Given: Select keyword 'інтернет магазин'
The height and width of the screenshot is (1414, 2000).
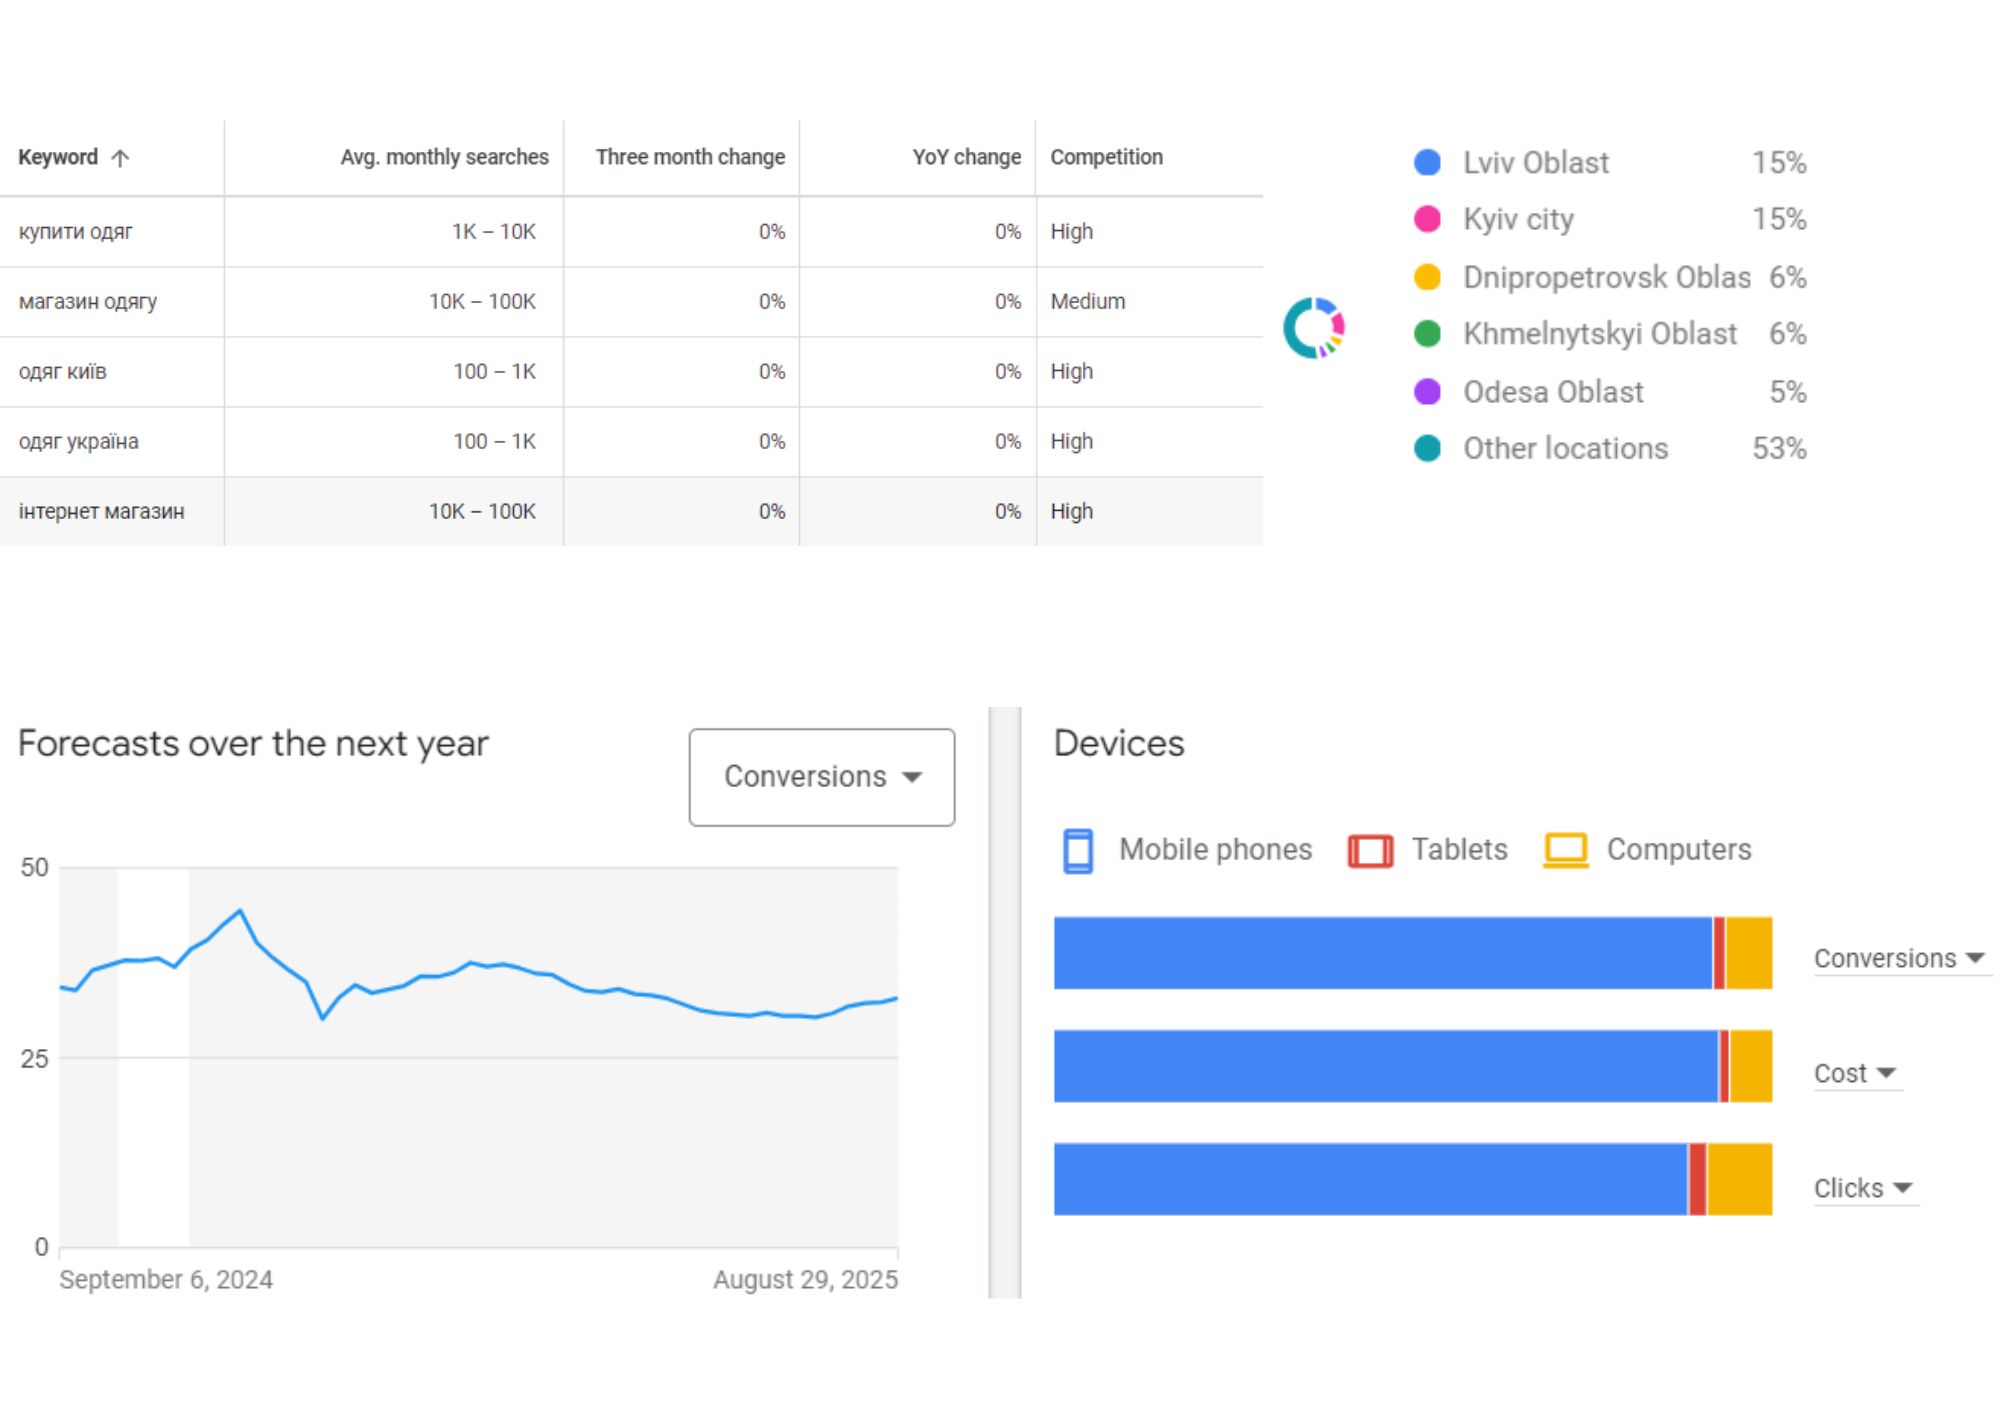Looking at the screenshot, I should point(101,512).
